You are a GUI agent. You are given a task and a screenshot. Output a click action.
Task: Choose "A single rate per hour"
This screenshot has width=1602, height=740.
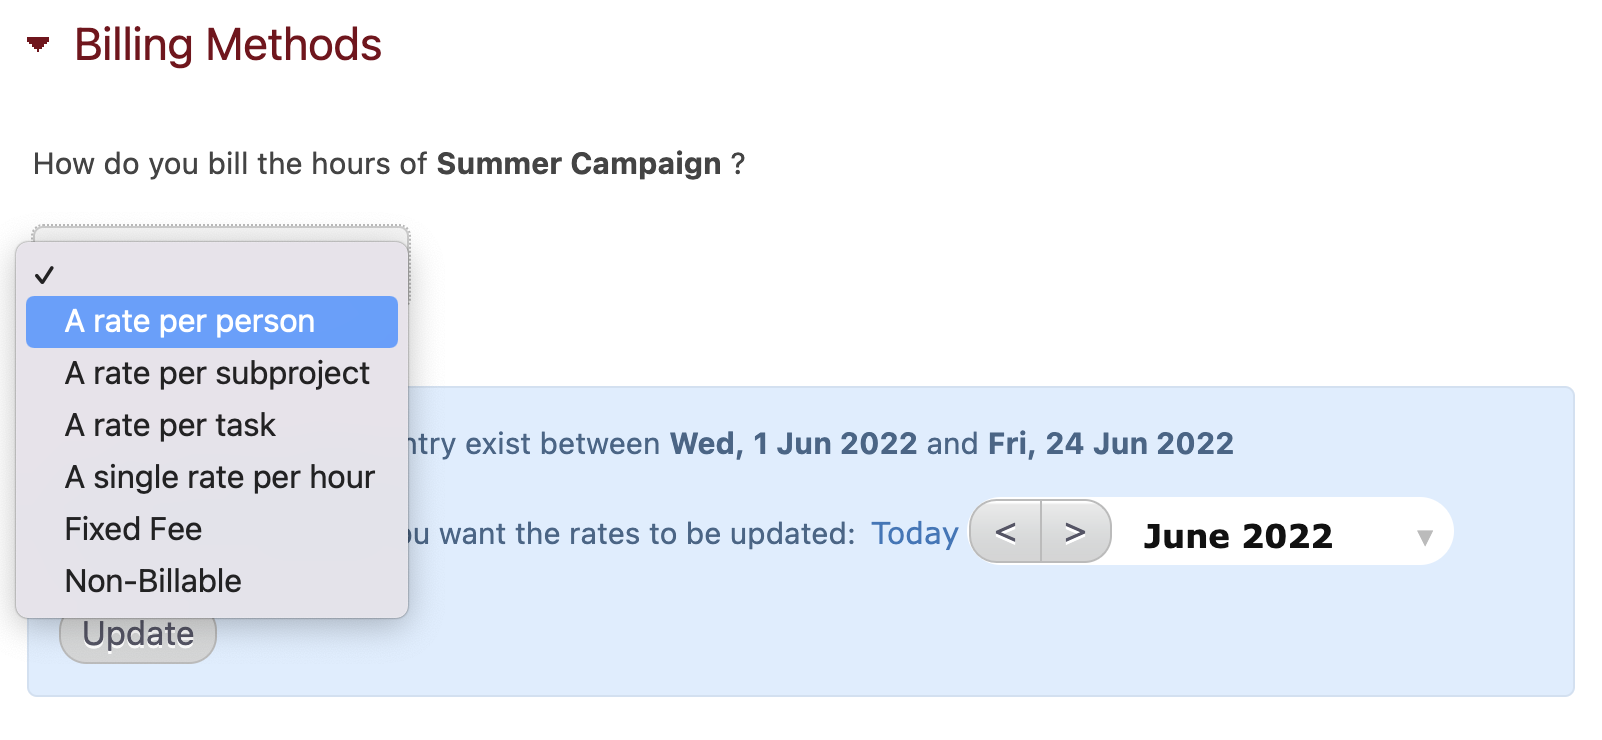[219, 477]
